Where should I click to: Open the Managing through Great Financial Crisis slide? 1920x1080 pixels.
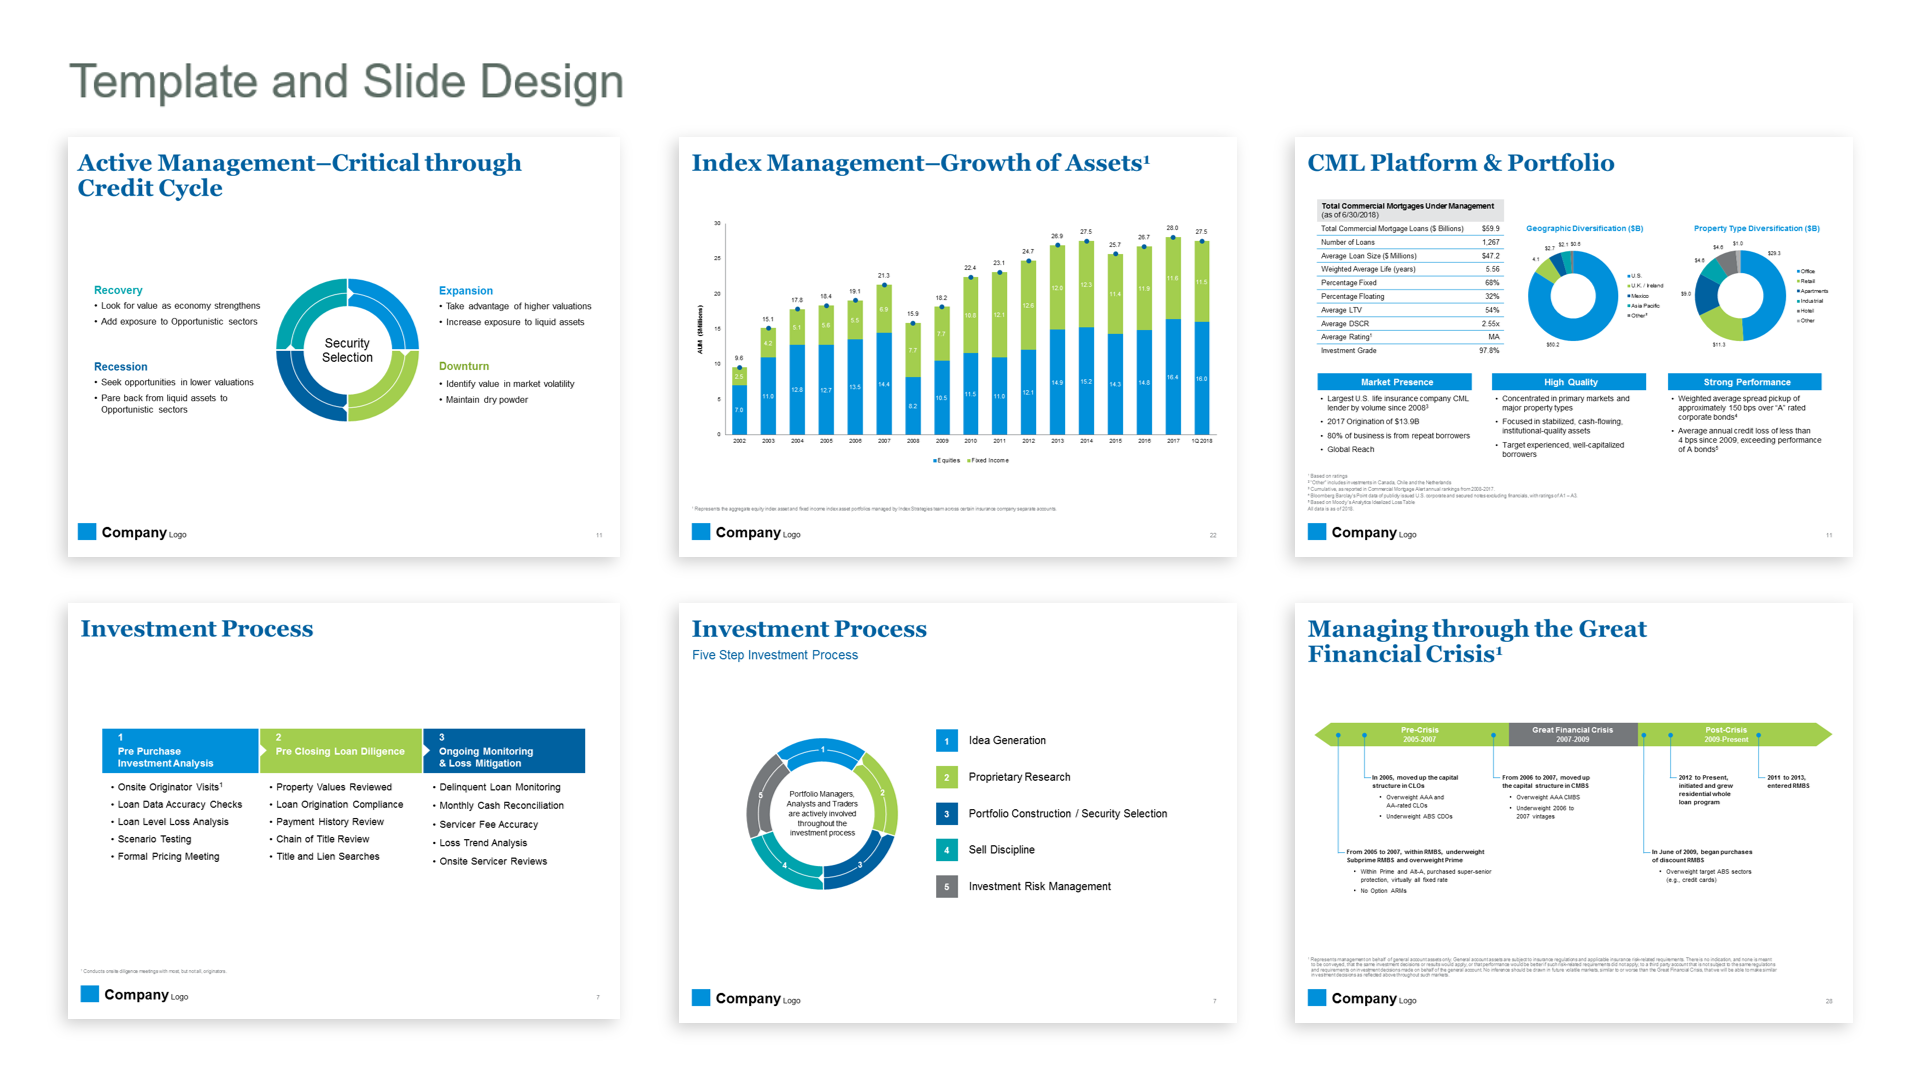1476,641
